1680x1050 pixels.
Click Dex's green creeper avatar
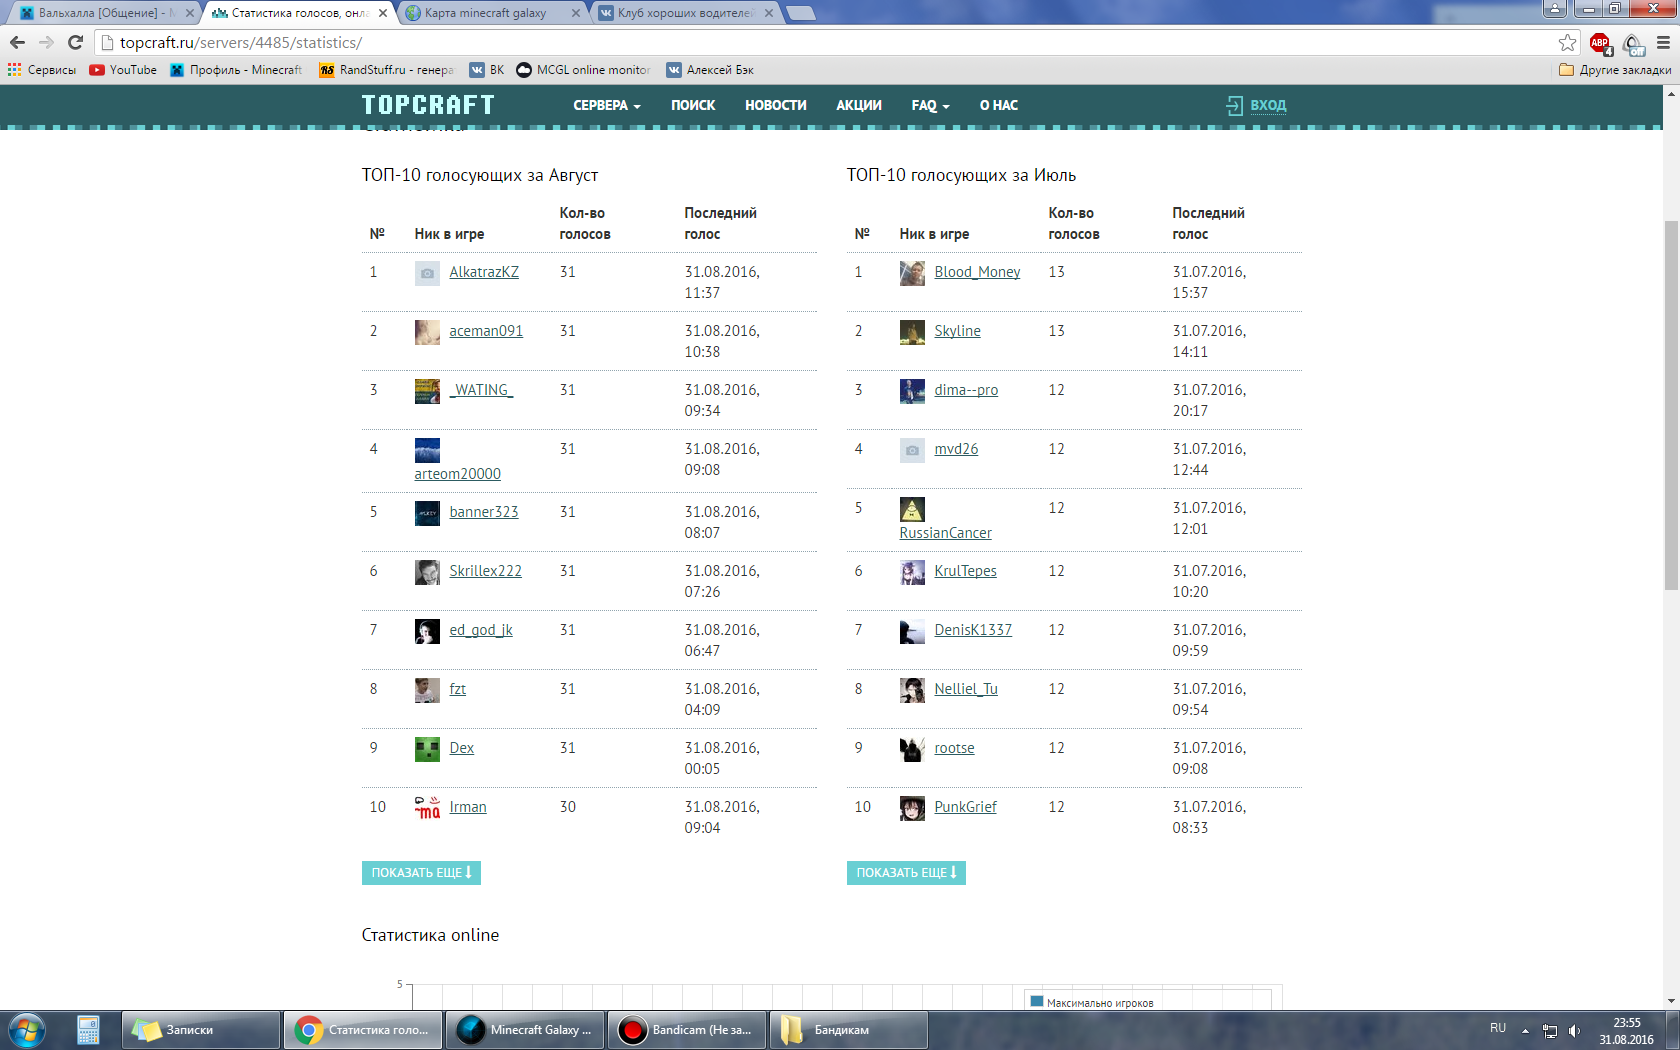pyautogui.click(x=427, y=749)
